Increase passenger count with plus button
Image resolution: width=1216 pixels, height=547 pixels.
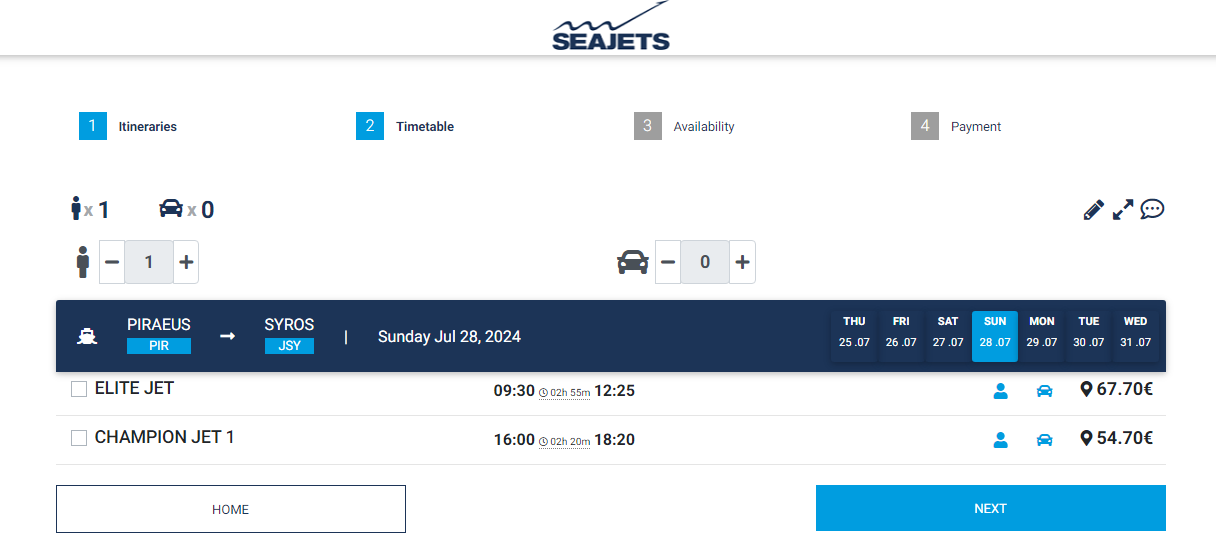pos(185,262)
